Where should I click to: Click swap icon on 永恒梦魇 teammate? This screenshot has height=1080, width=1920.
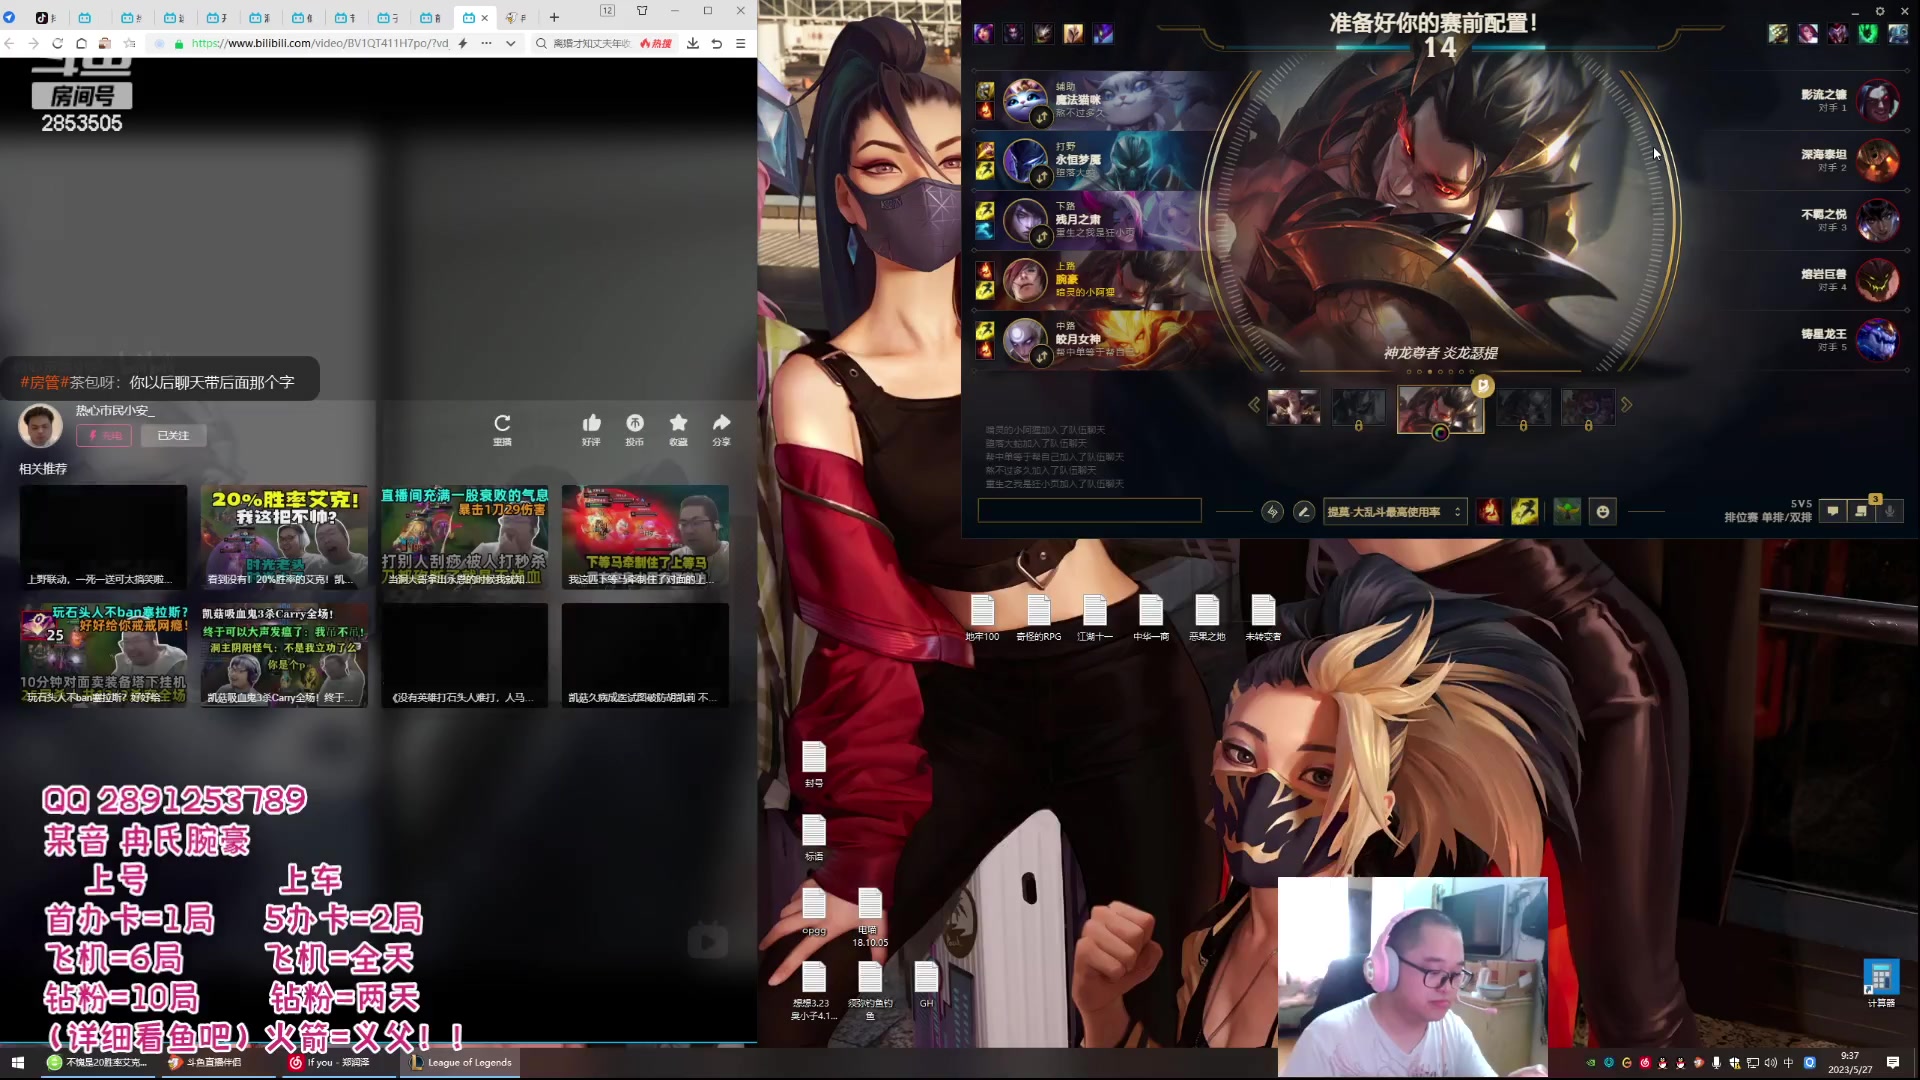pos(1042,177)
